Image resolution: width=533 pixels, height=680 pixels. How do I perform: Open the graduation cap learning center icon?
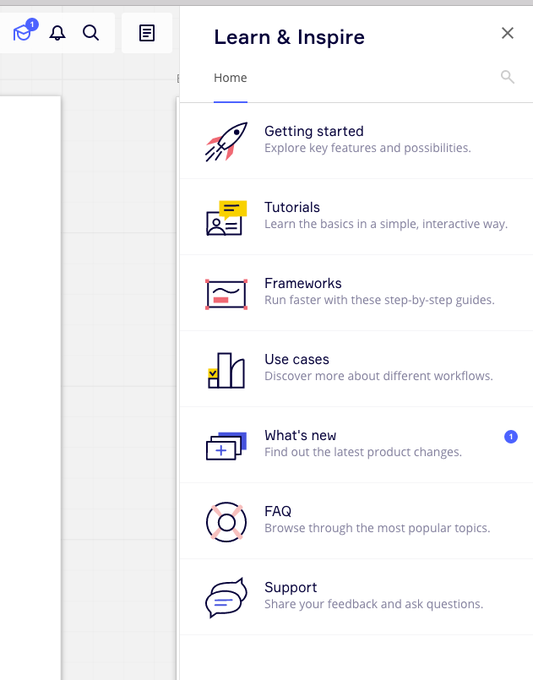[x=23, y=32]
